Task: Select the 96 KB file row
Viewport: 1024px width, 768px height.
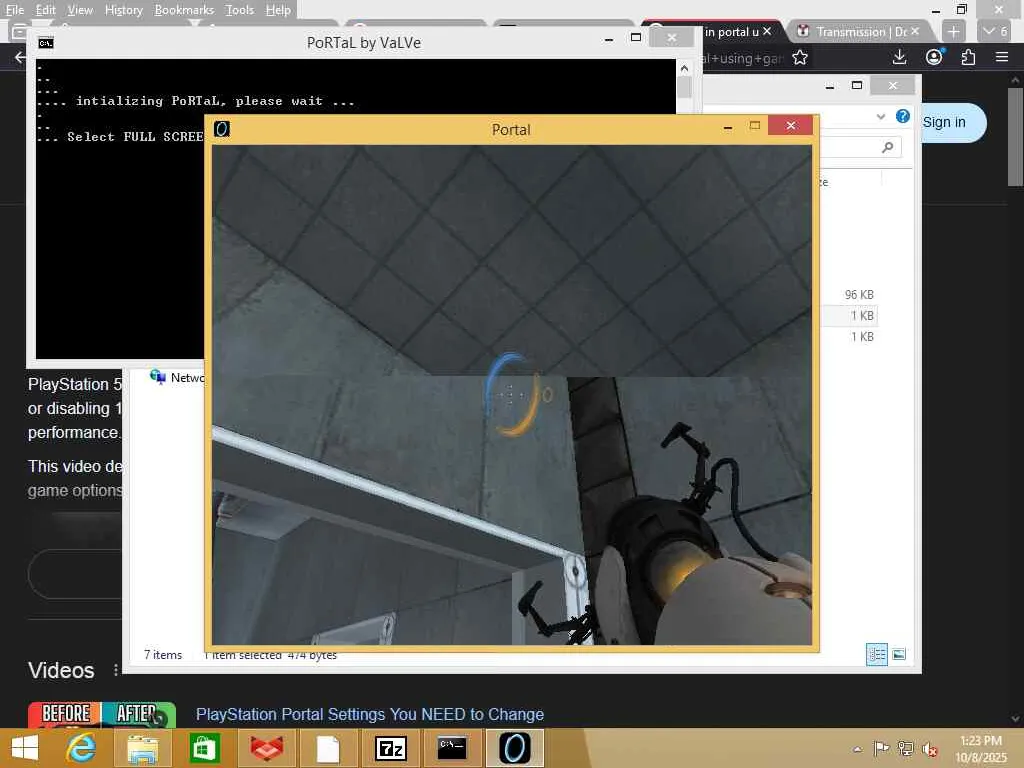Action: (x=848, y=295)
